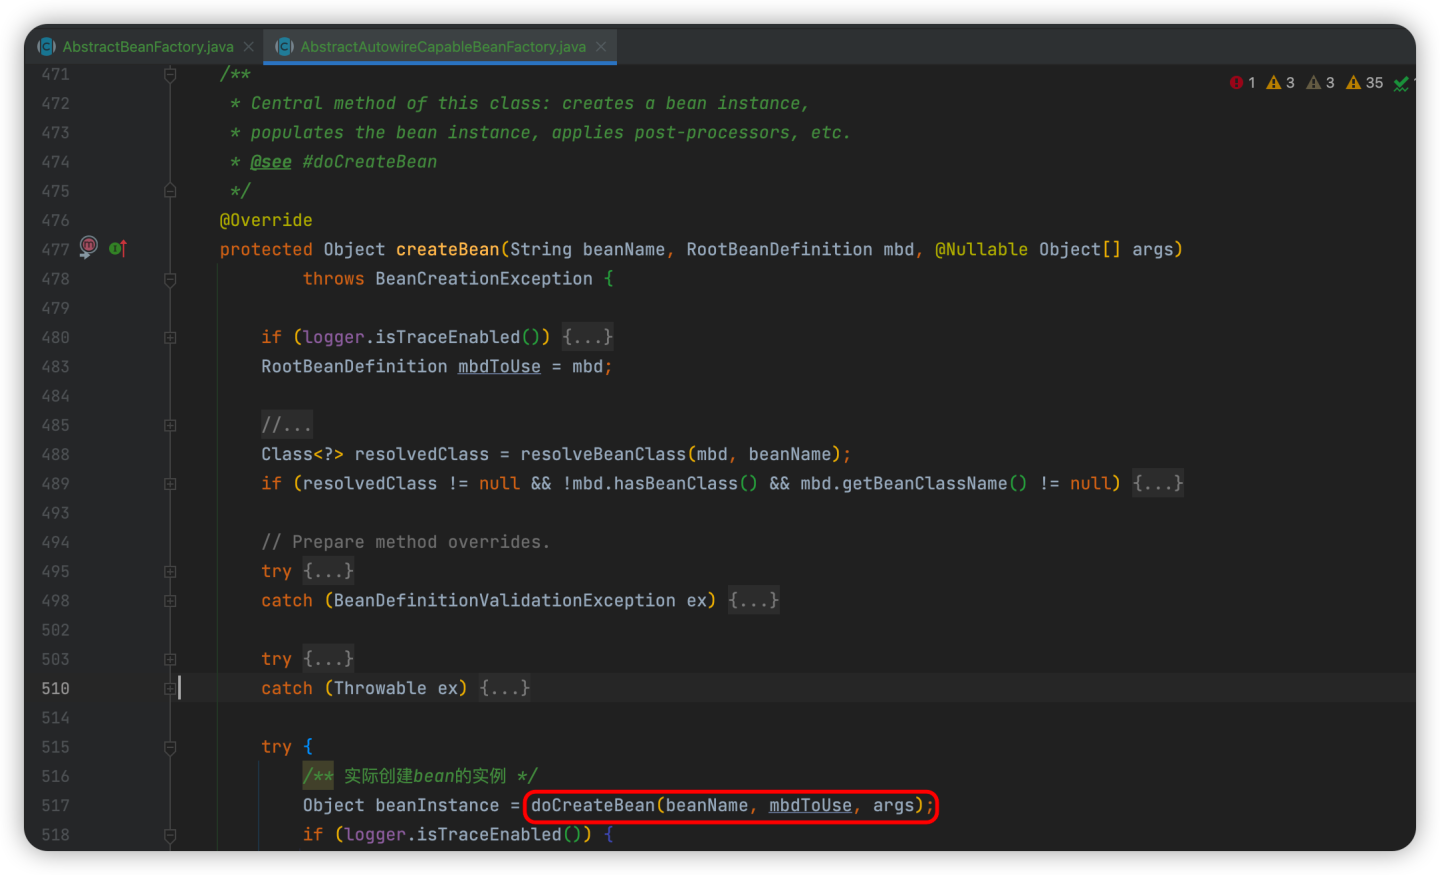Select AbstractAutowireCapableBeanFactory.java tab
This screenshot has height=875, width=1440.
[441, 47]
